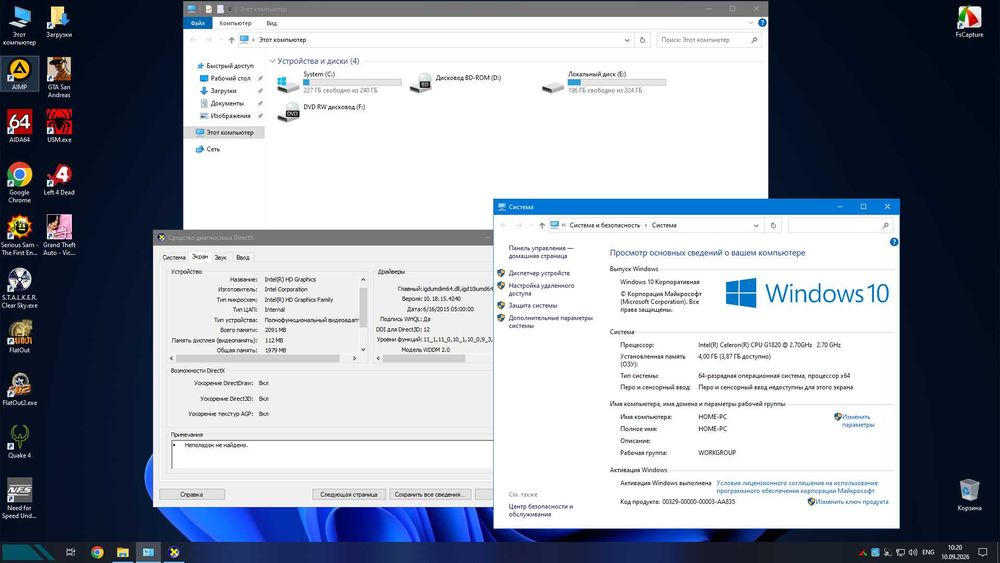
Task: Open GTA San Andreas desktop shortcut
Action: click(x=59, y=78)
